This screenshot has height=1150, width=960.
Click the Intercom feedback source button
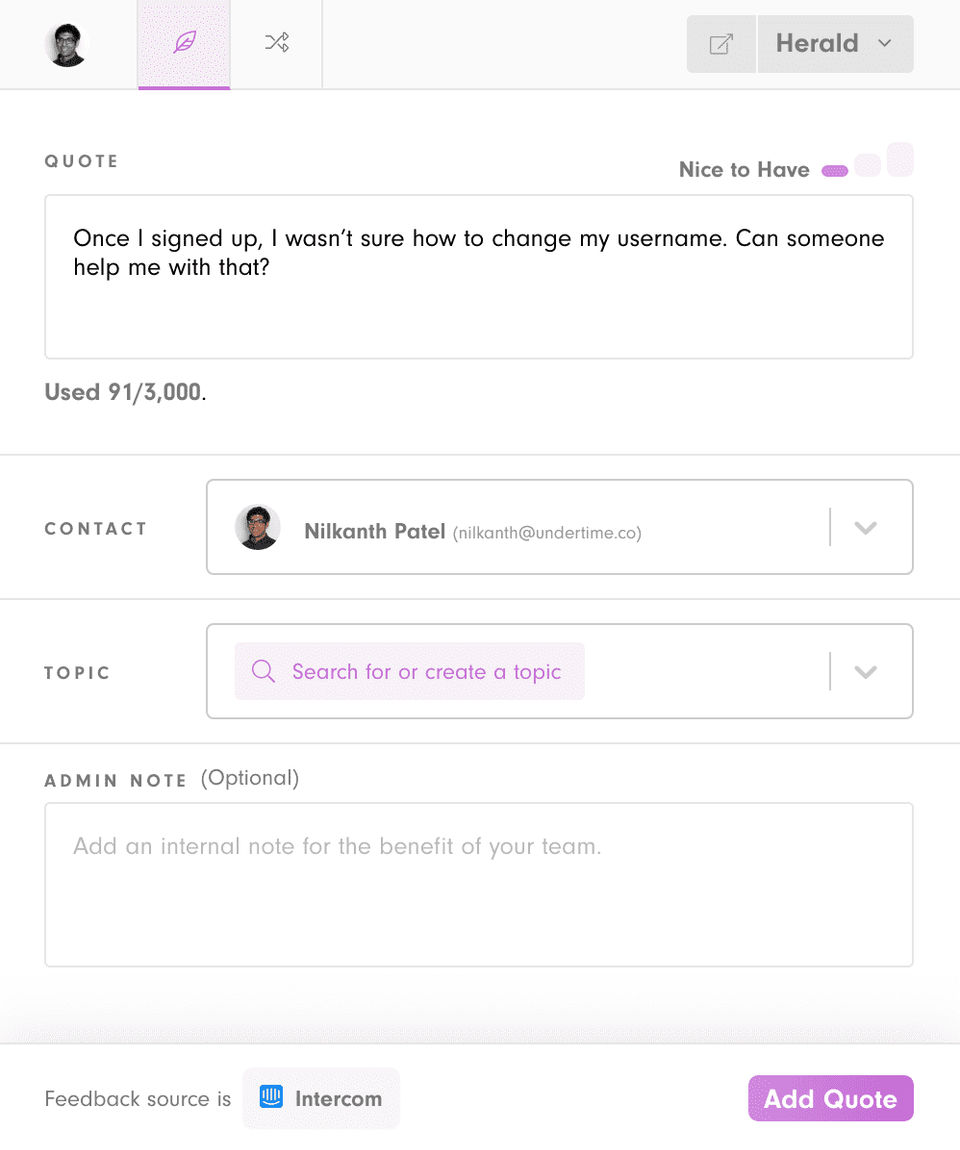(x=321, y=1098)
